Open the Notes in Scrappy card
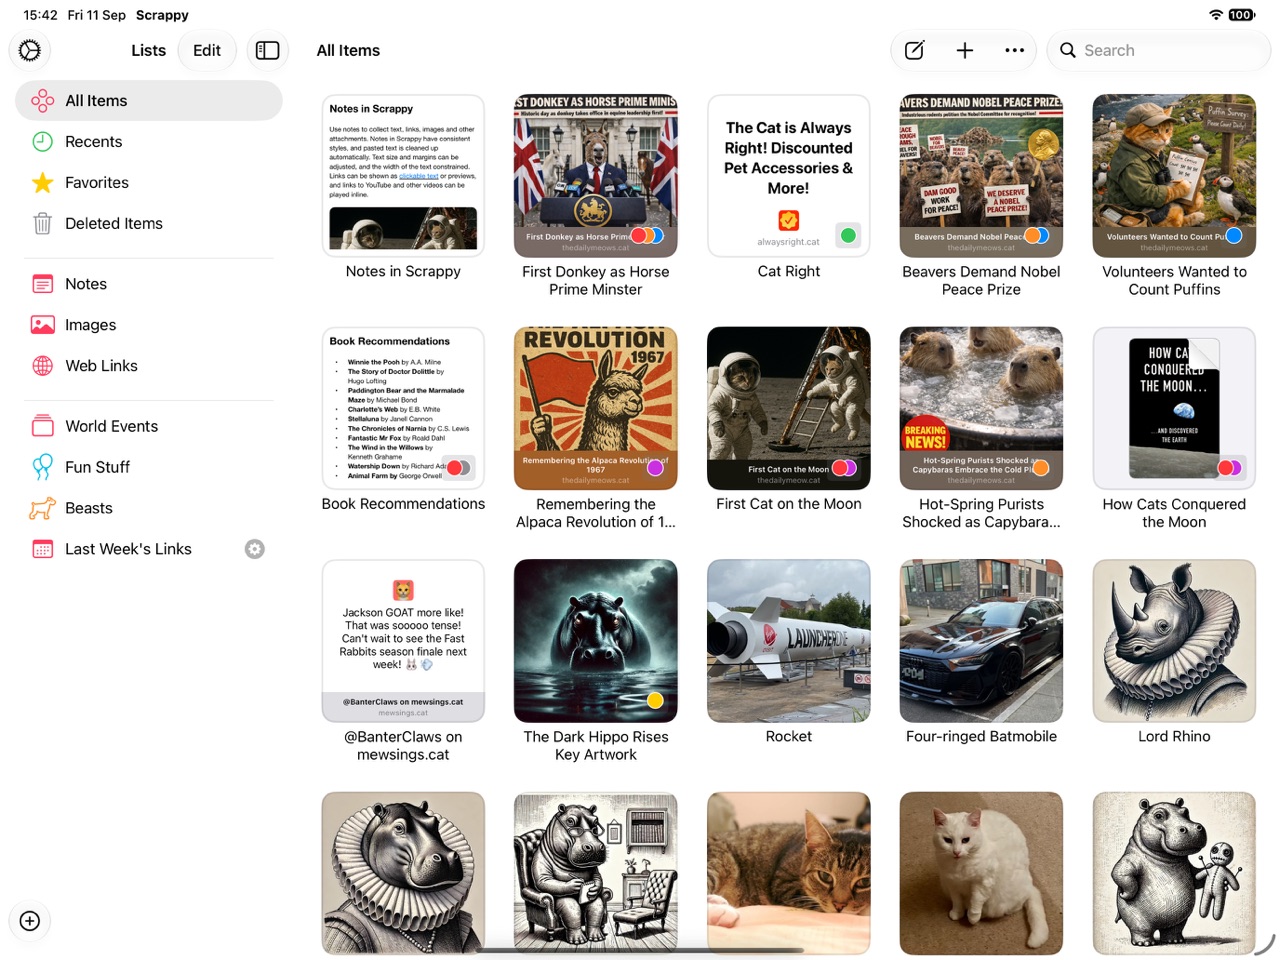 coord(403,176)
